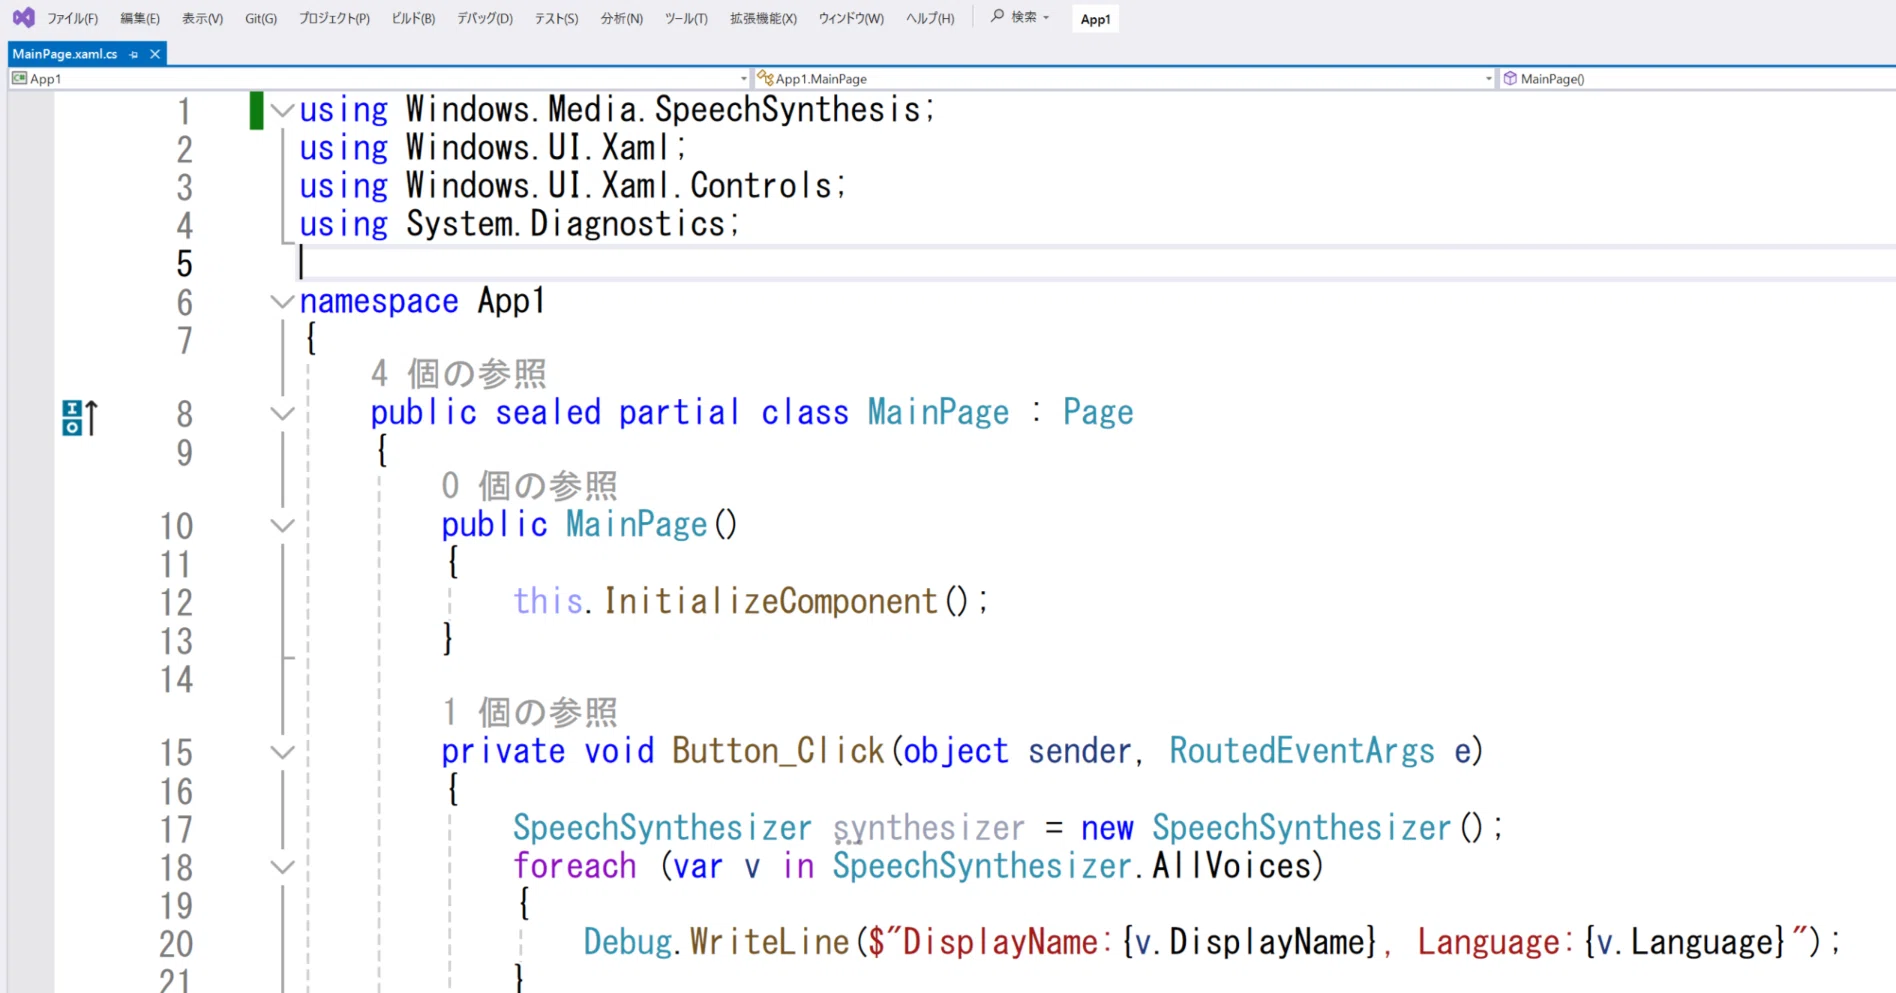Click the underlined synthesizer variable name
The image size is (1896, 993).
pyautogui.click(x=929, y=828)
